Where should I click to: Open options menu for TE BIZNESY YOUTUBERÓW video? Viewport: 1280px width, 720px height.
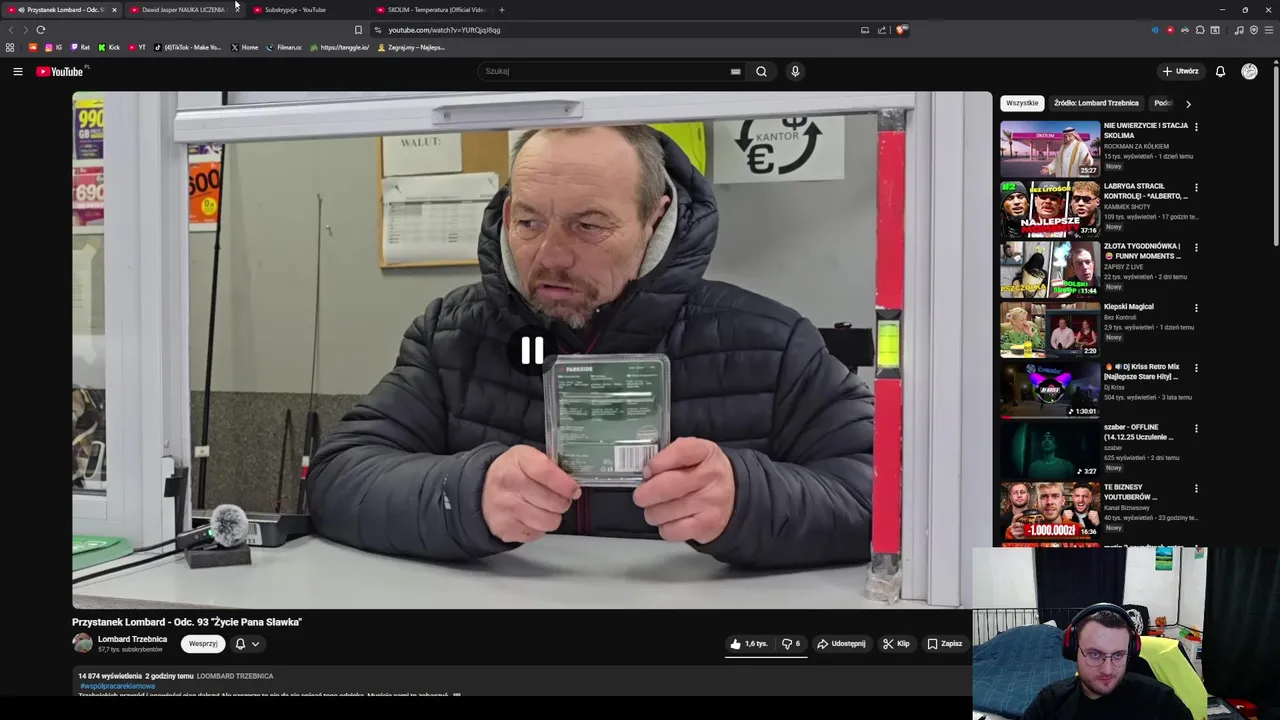[1196, 488]
